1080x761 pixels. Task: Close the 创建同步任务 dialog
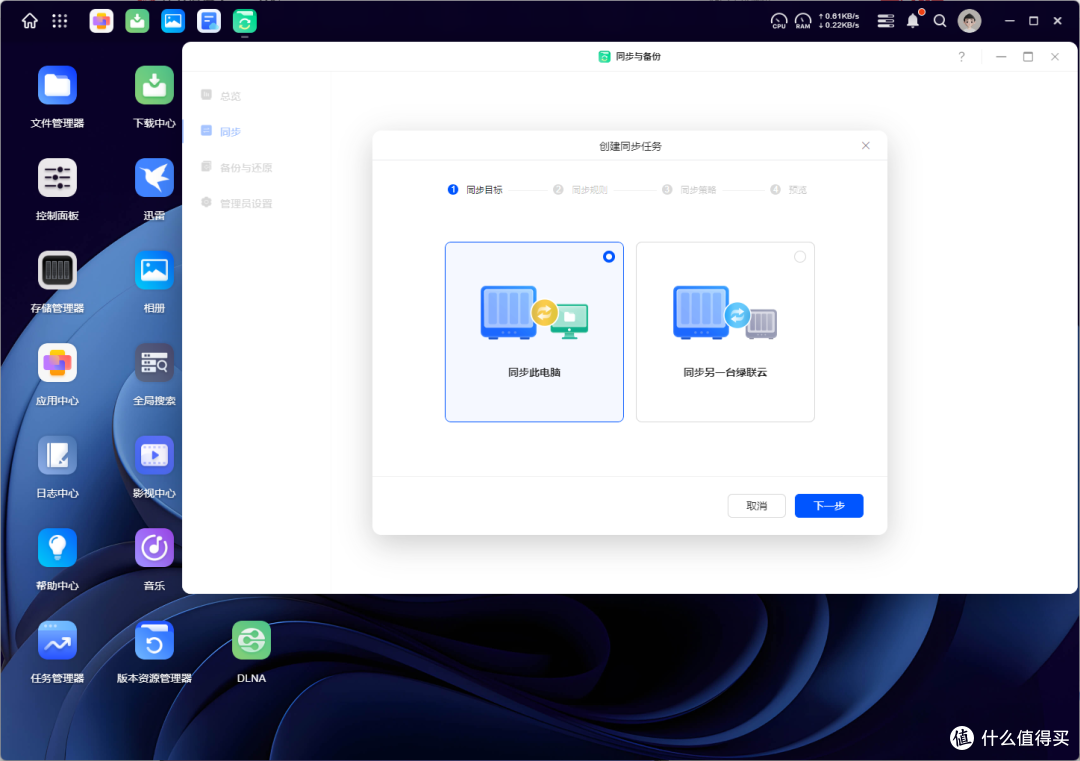pyautogui.click(x=866, y=146)
